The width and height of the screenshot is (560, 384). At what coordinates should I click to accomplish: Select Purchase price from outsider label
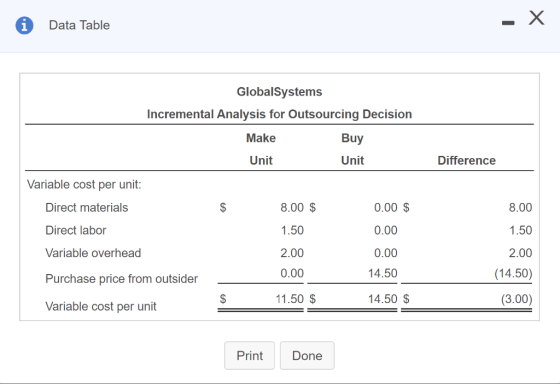pos(121,279)
